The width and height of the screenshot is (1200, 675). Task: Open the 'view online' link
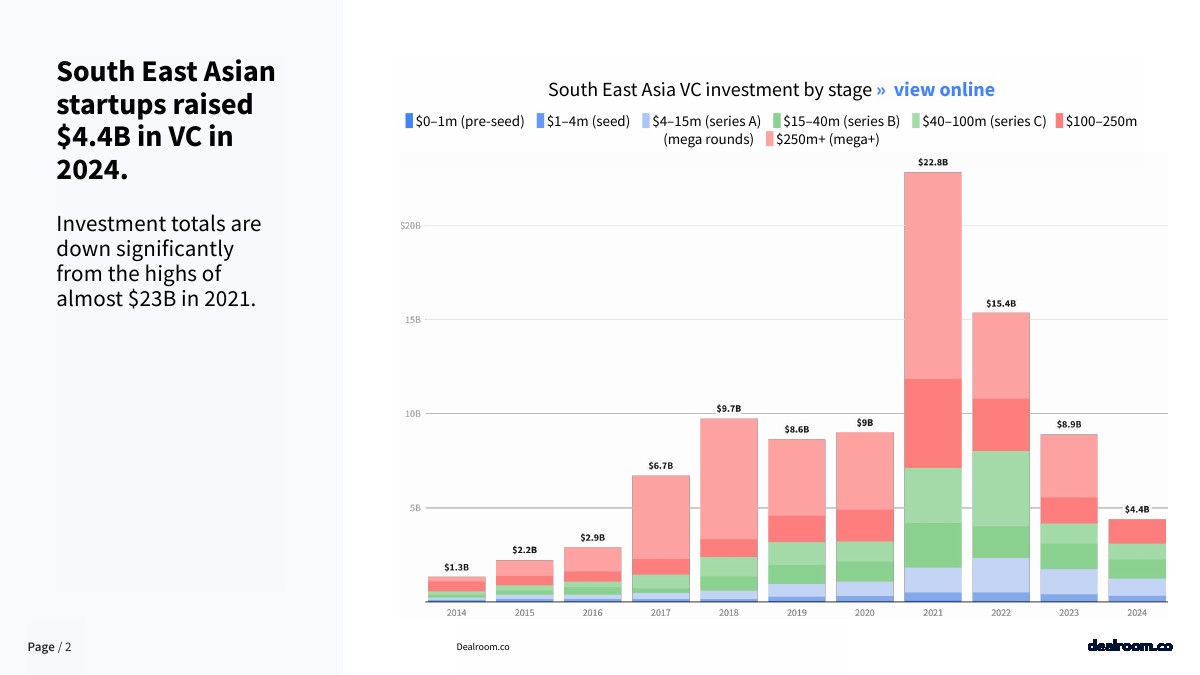943,90
